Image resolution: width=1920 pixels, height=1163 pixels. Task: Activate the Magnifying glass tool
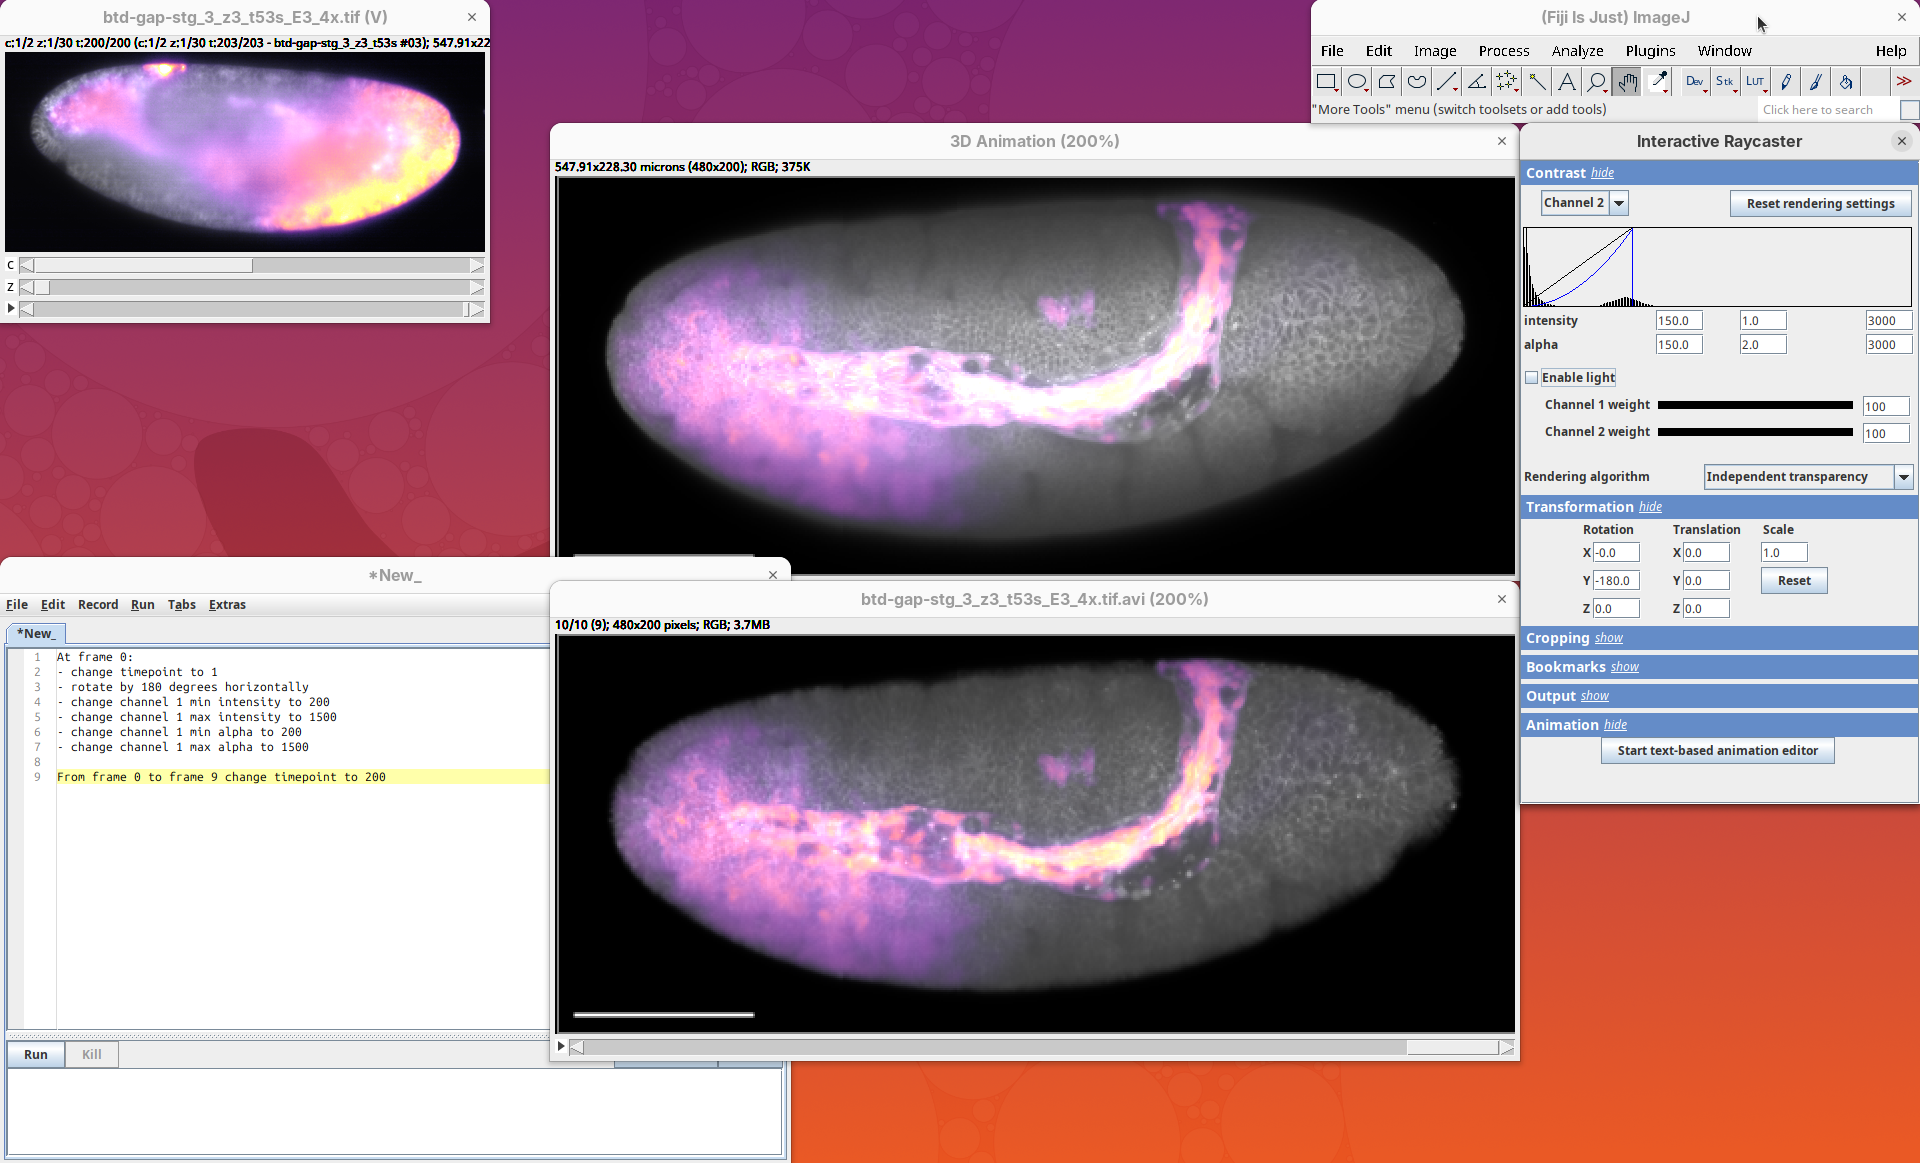1597,82
